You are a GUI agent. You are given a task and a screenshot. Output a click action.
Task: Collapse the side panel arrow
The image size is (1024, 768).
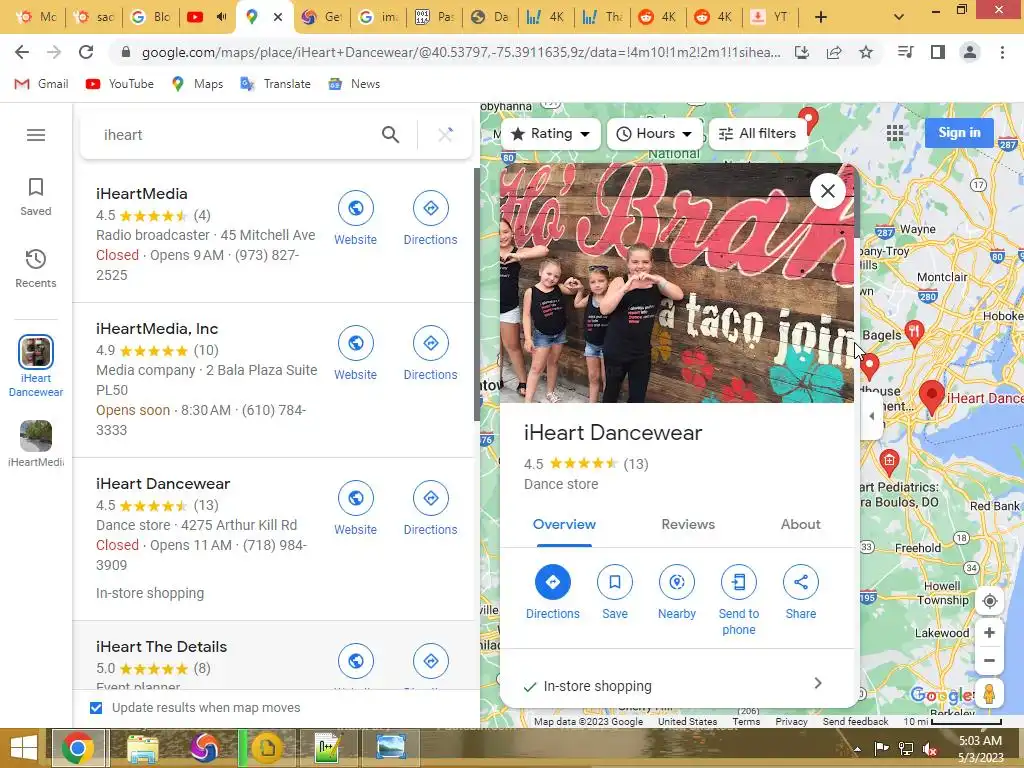(871, 415)
